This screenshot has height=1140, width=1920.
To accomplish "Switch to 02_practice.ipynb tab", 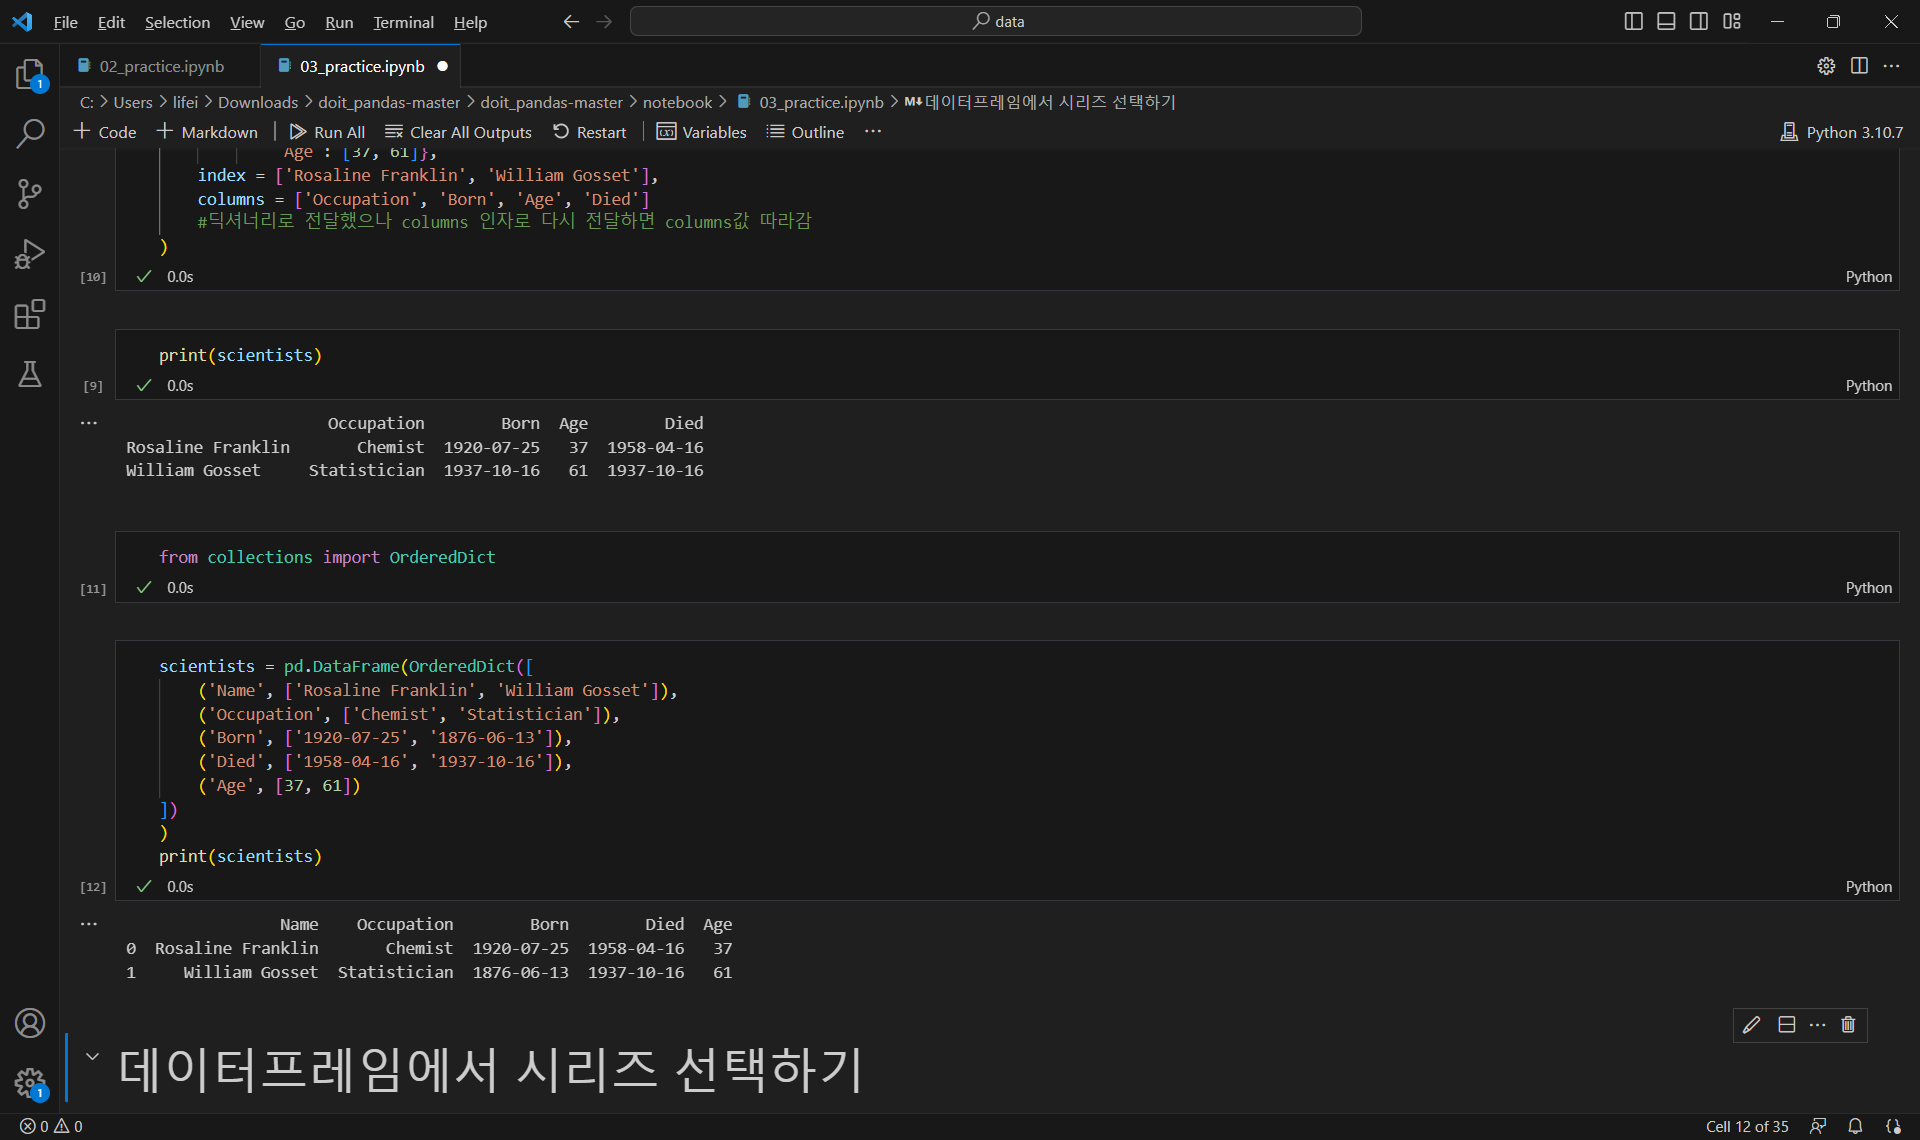I will [161, 66].
